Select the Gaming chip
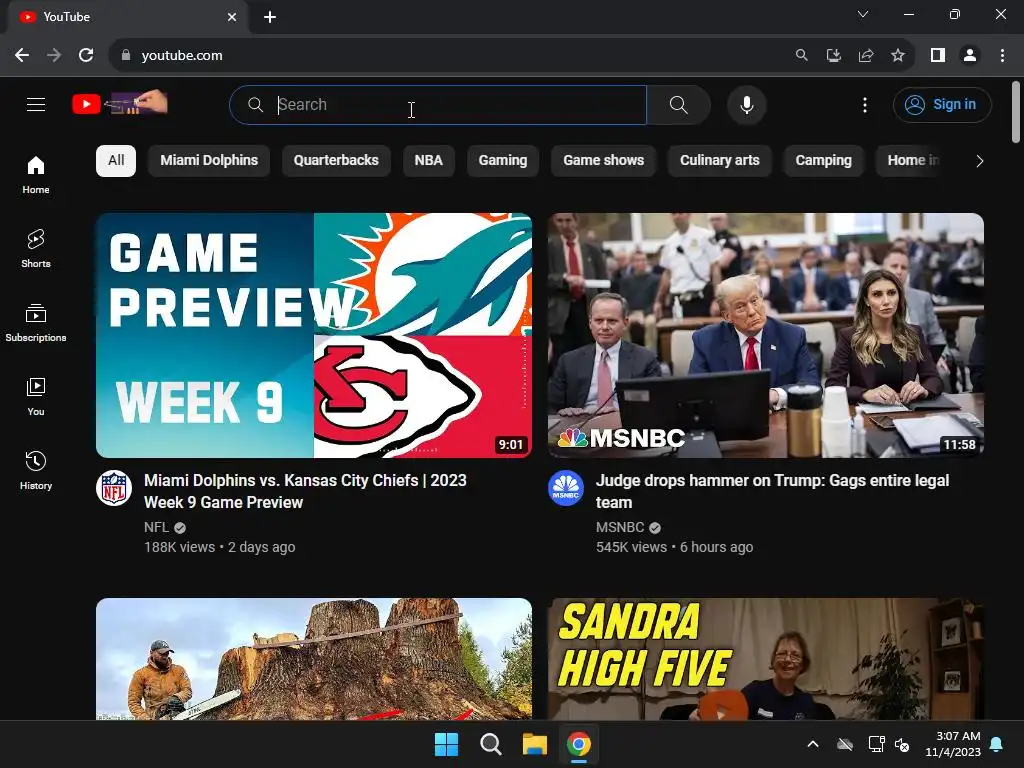Screen dimensions: 1024x768 tap(503, 161)
